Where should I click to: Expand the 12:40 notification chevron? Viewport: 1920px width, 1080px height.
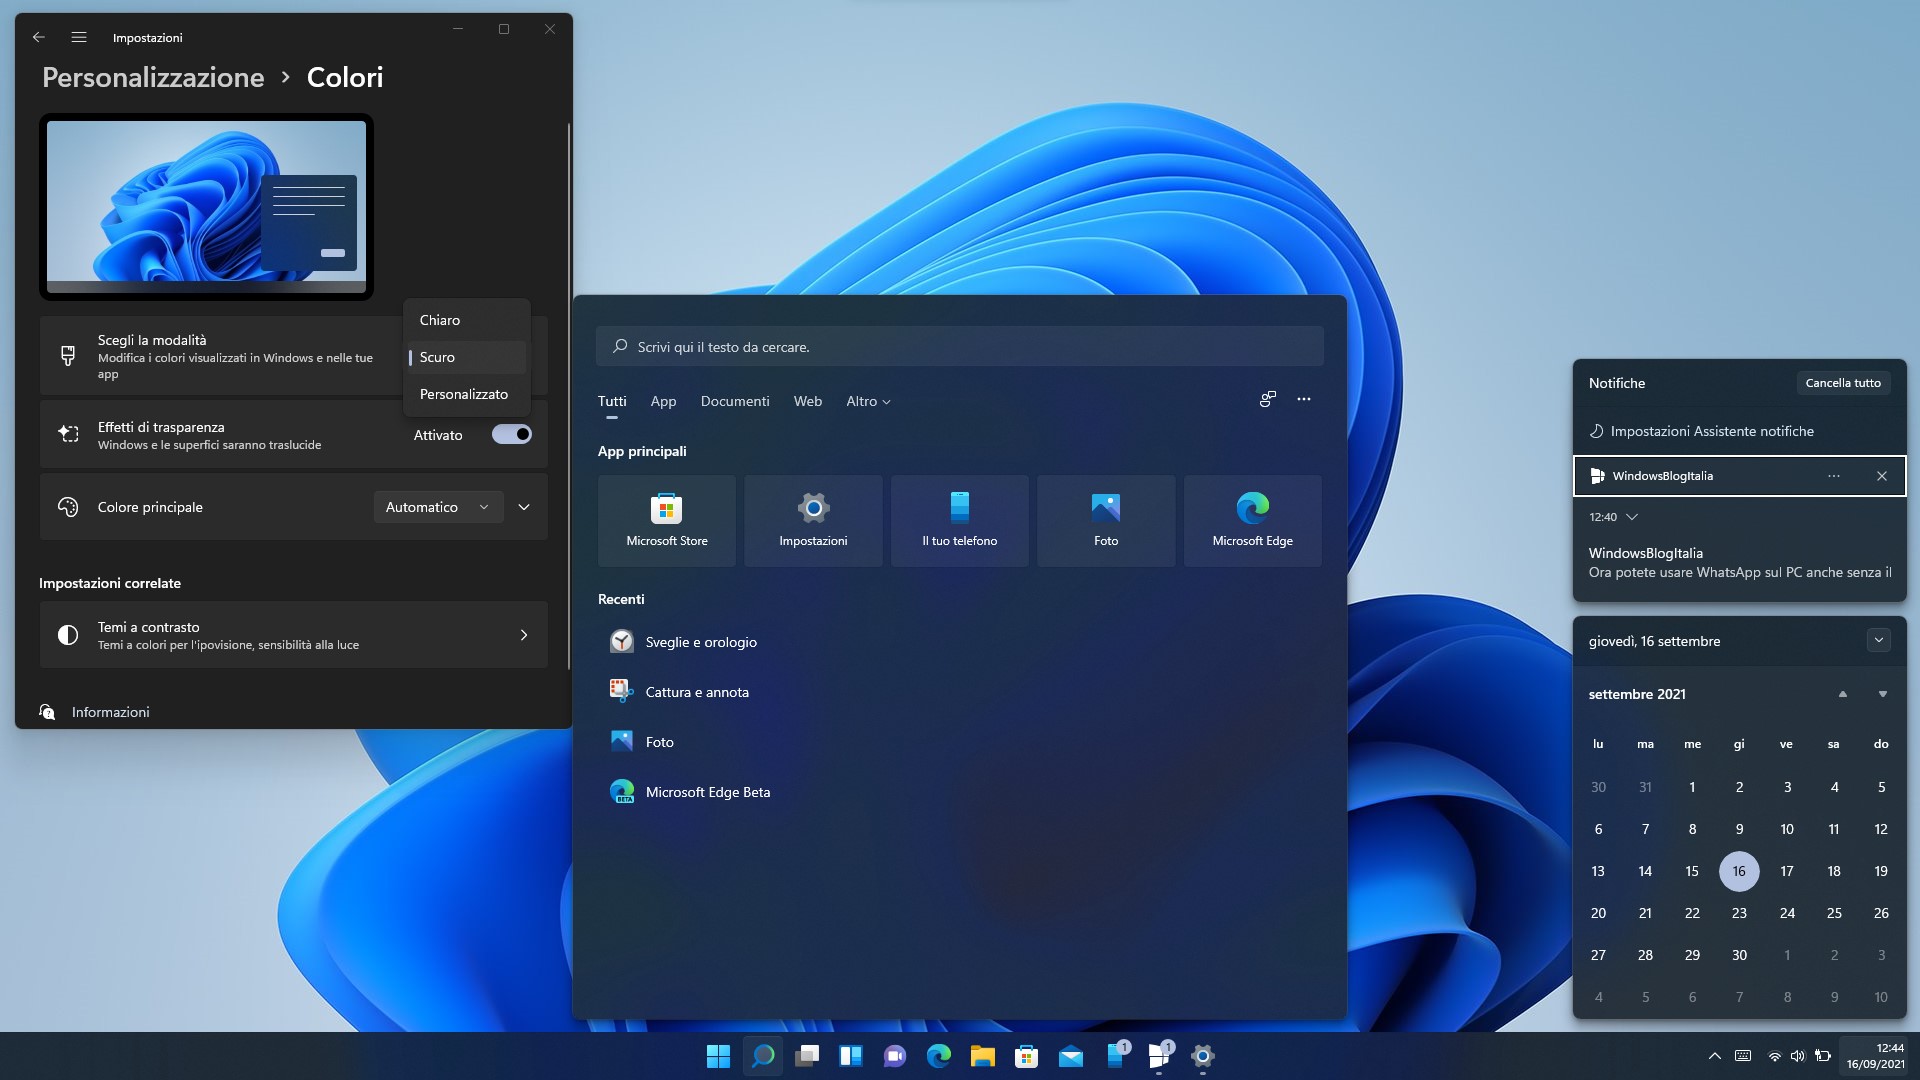pyautogui.click(x=1632, y=517)
